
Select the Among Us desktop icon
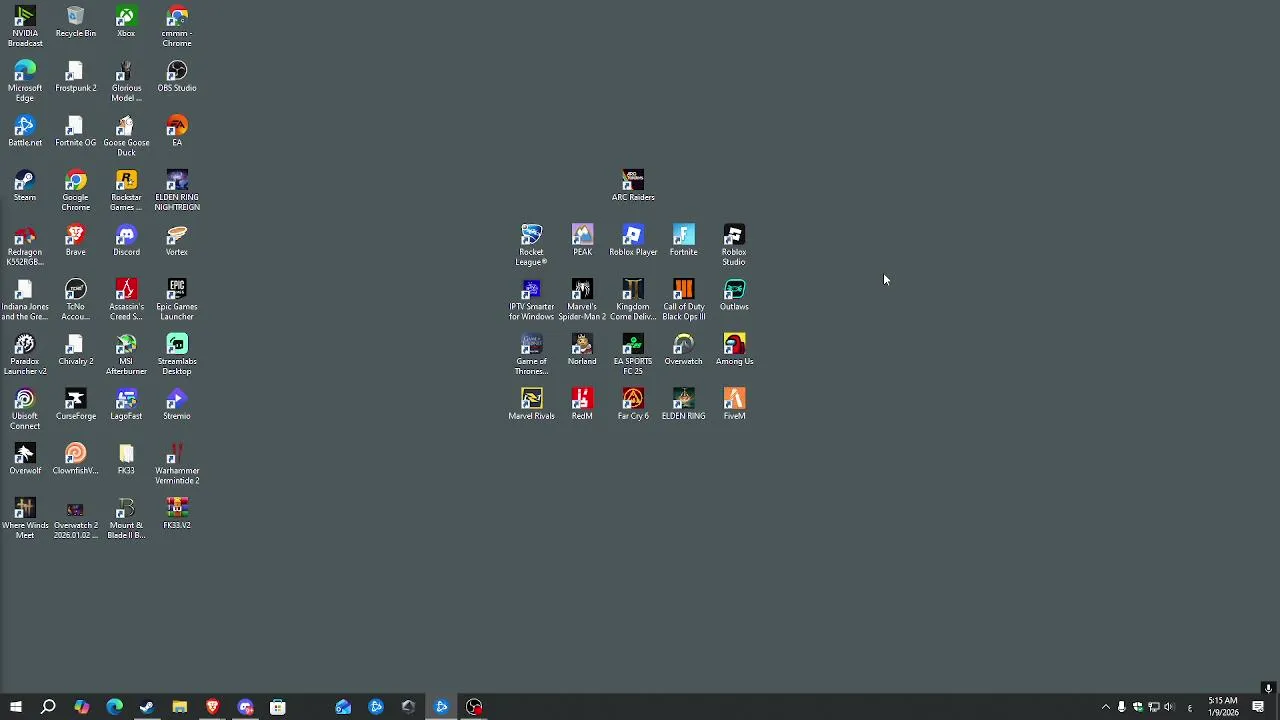click(x=734, y=350)
